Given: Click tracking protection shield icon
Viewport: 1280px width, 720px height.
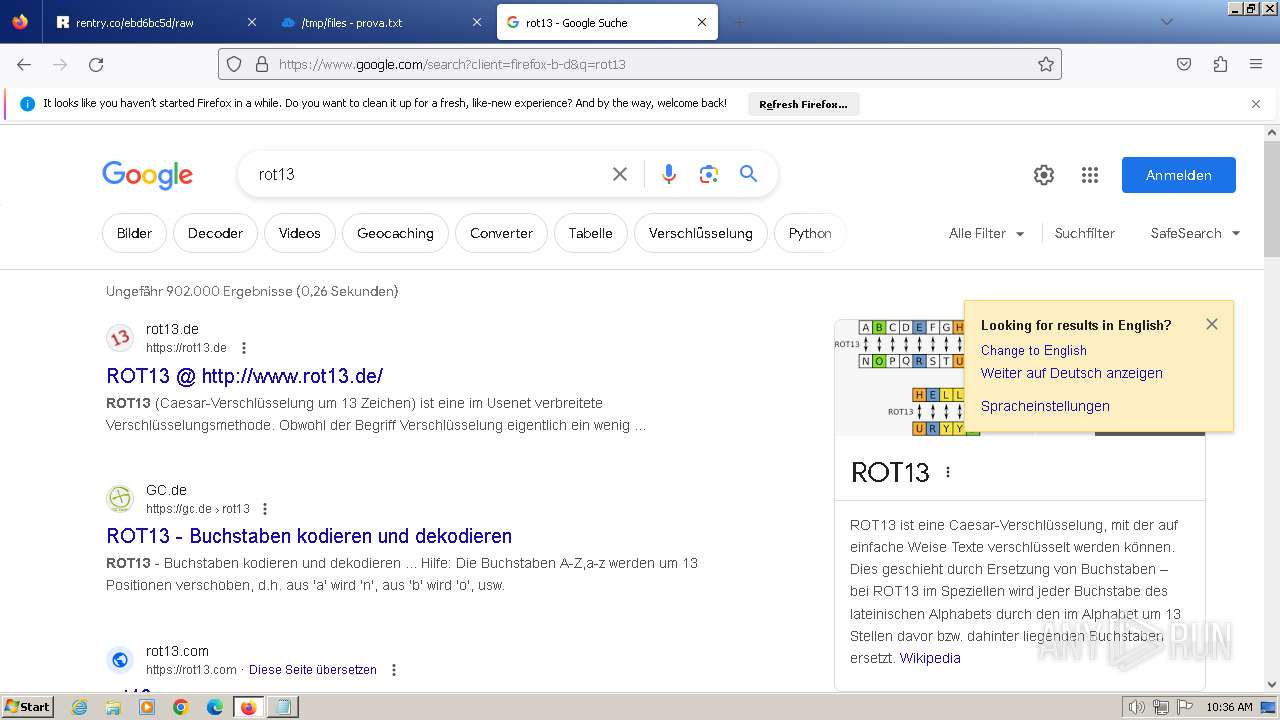Looking at the screenshot, I should tap(234, 64).
